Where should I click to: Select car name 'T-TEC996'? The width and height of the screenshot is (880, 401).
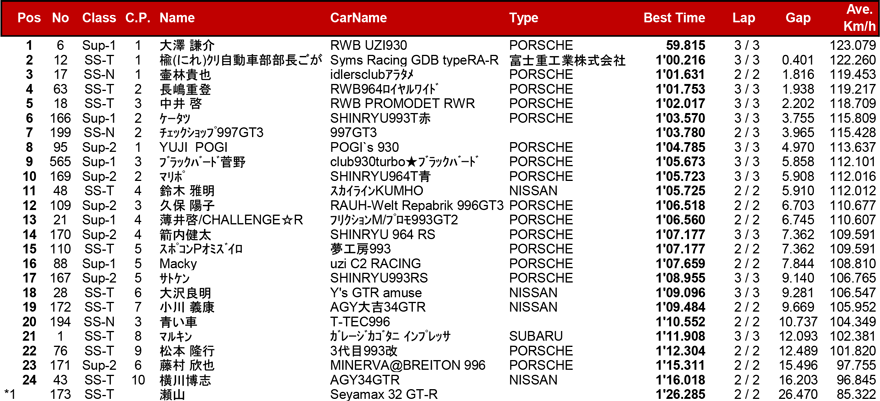click(360, 323)
